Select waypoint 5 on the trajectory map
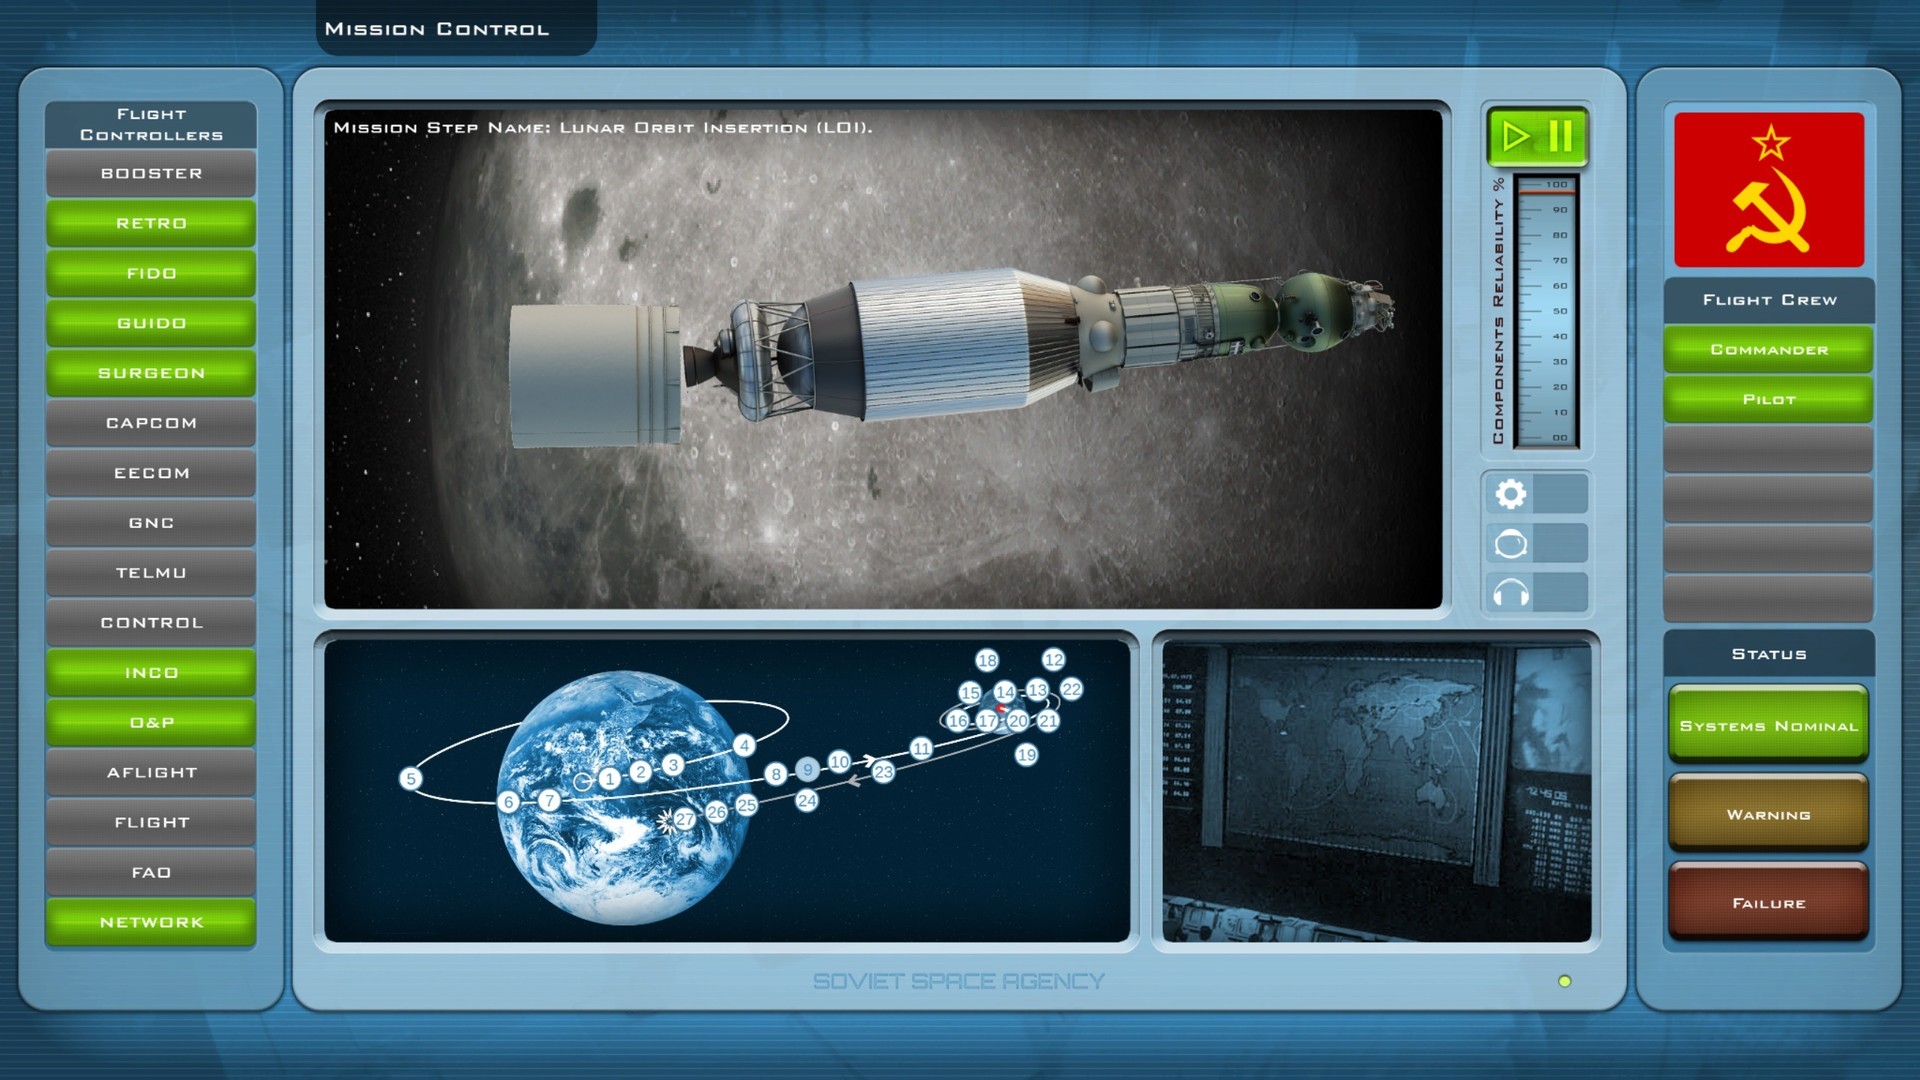The height and width of the screenshot is (1080, 1920). coord(410,776)
